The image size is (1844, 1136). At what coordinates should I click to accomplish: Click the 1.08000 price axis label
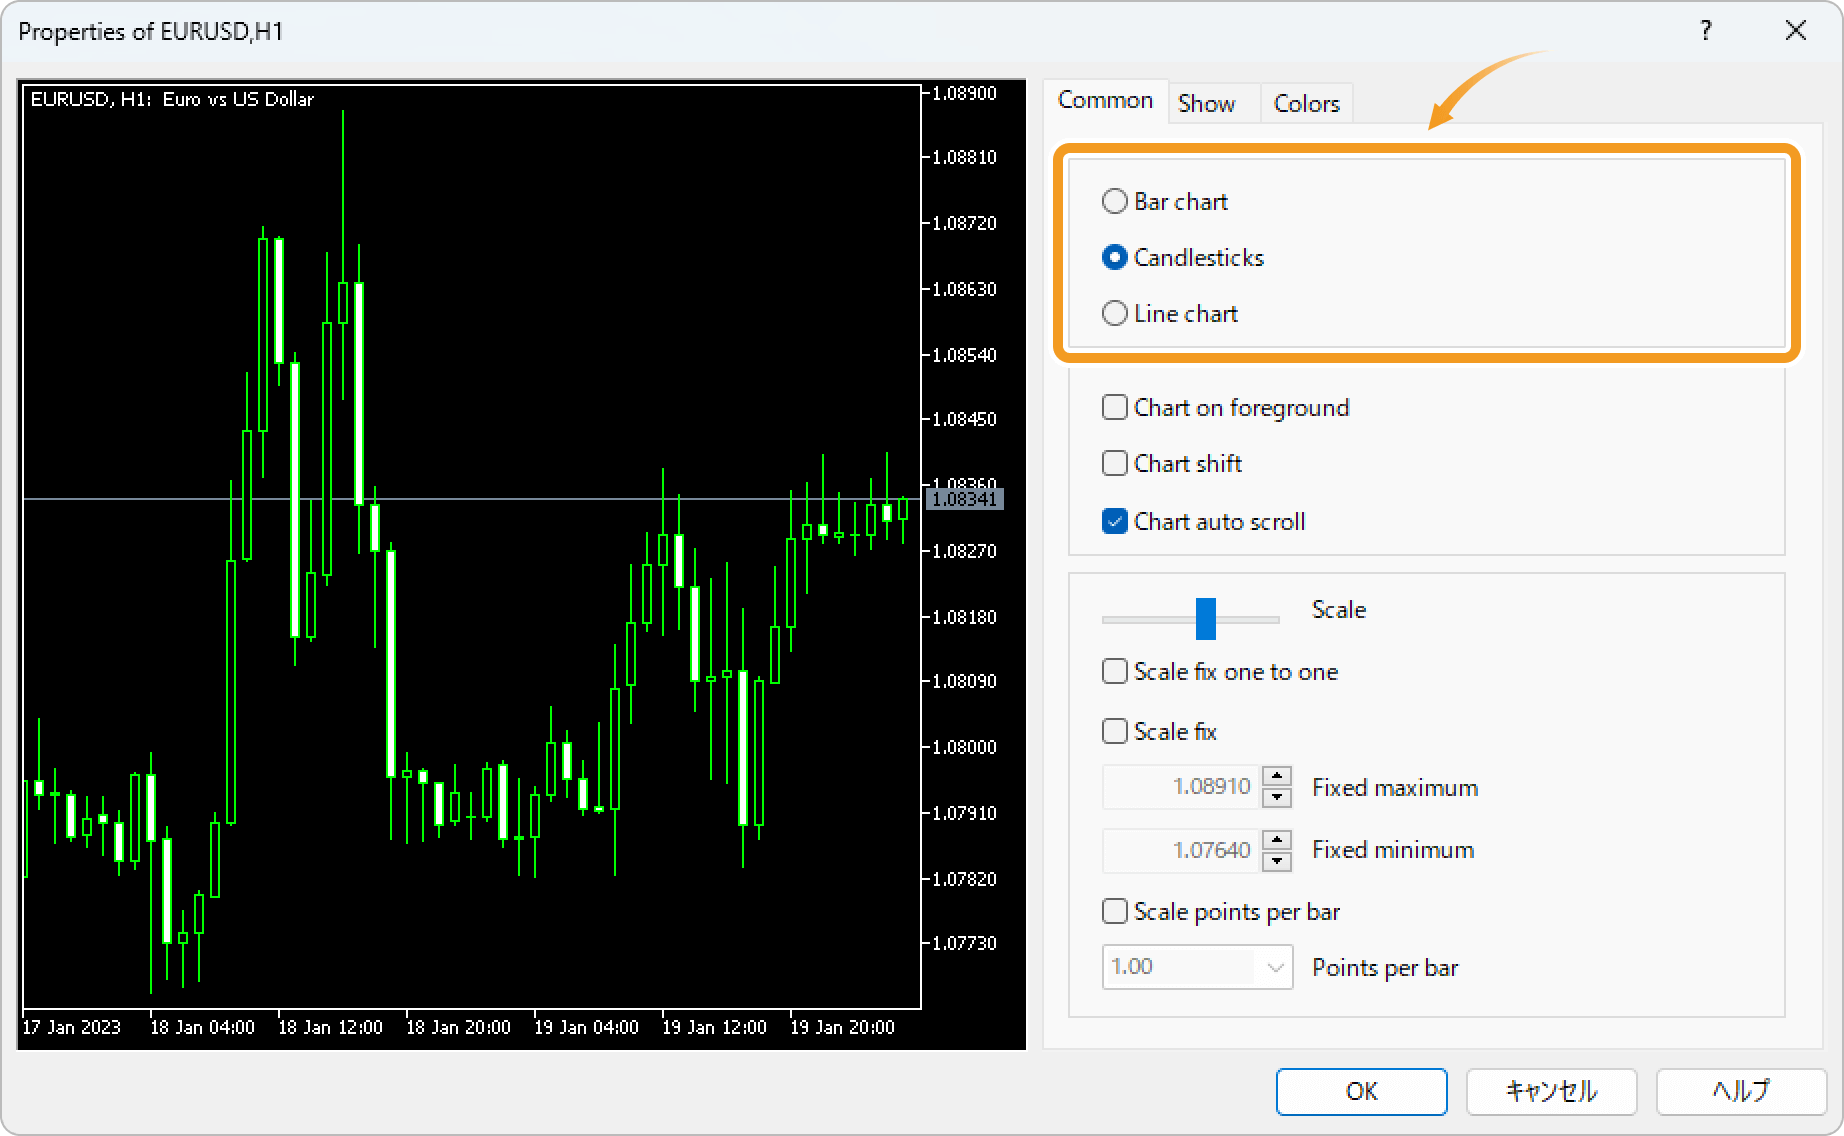tap(964, 747)
